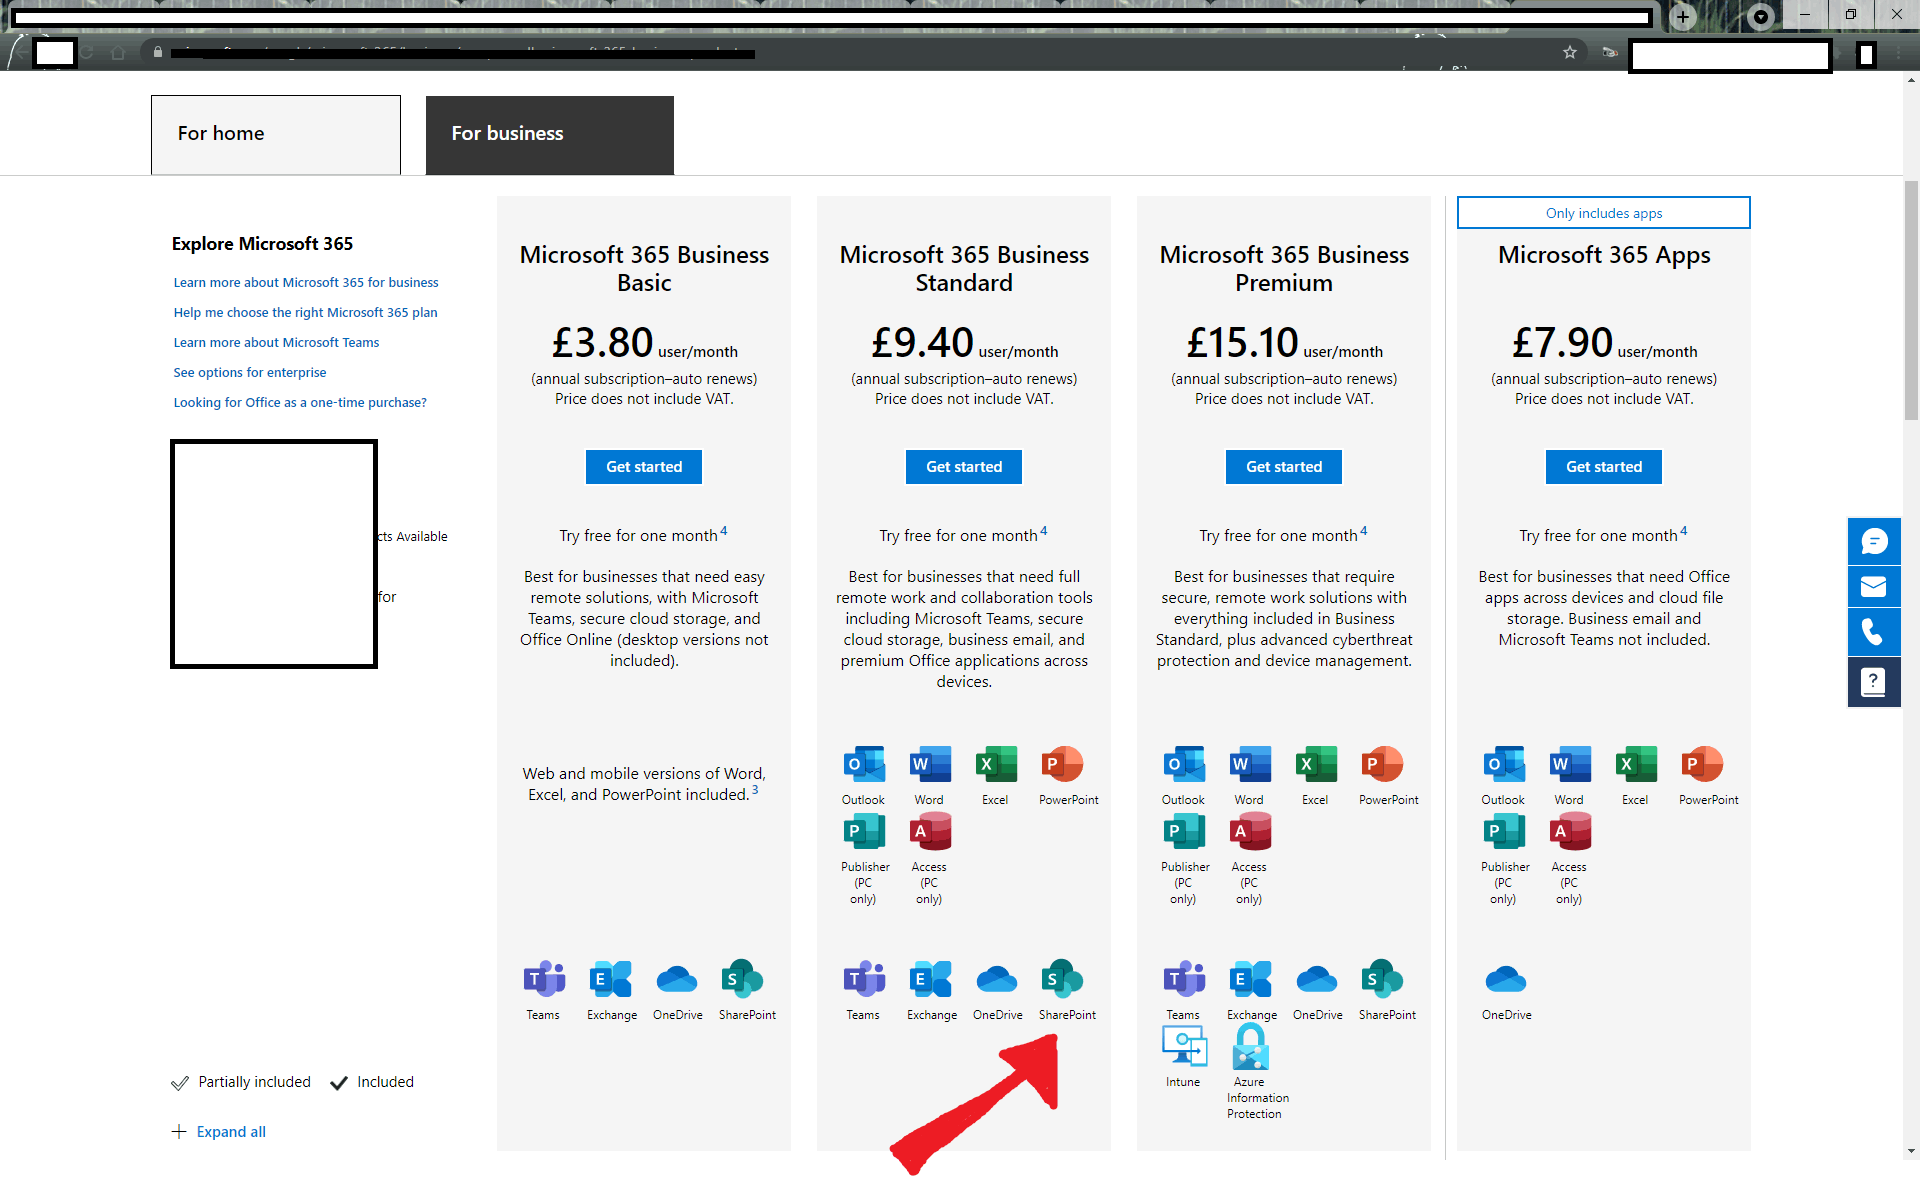Viewport: 1920px width, 1185px height.
Task: Open new browser tab with plus
Action: (1683, 17)
